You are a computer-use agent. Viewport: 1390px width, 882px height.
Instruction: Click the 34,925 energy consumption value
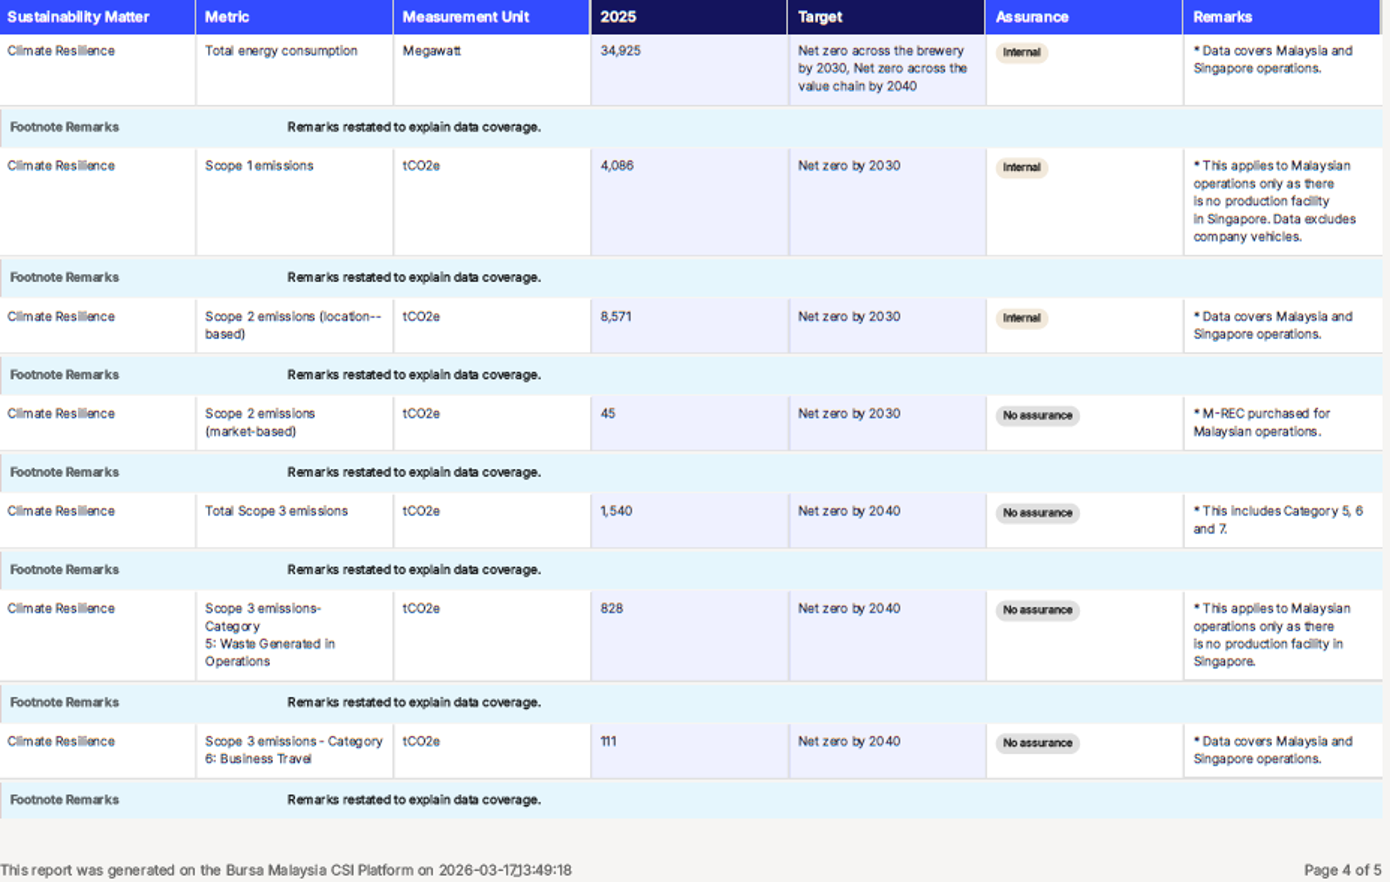(x=620, y=51)
